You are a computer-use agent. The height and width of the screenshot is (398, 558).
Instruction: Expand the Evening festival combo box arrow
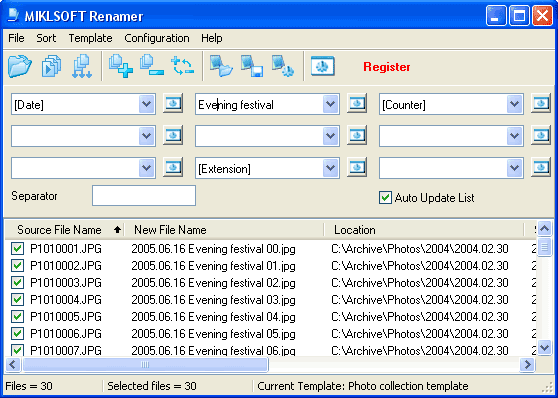click(x=331, y=104)
